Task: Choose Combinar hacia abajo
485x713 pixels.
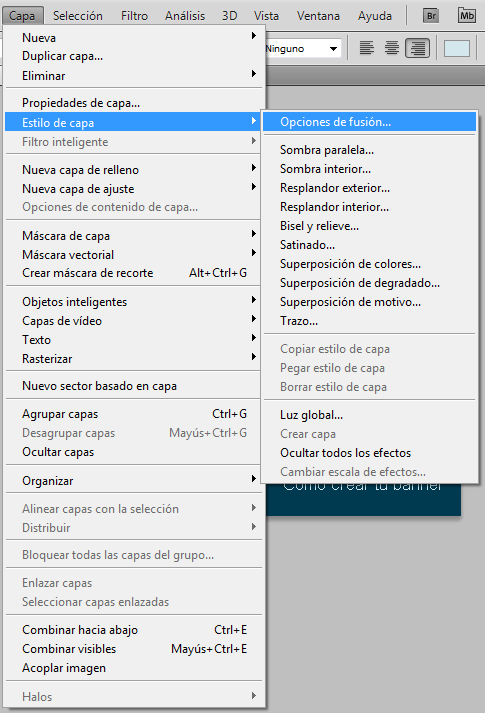Action: 134,630
